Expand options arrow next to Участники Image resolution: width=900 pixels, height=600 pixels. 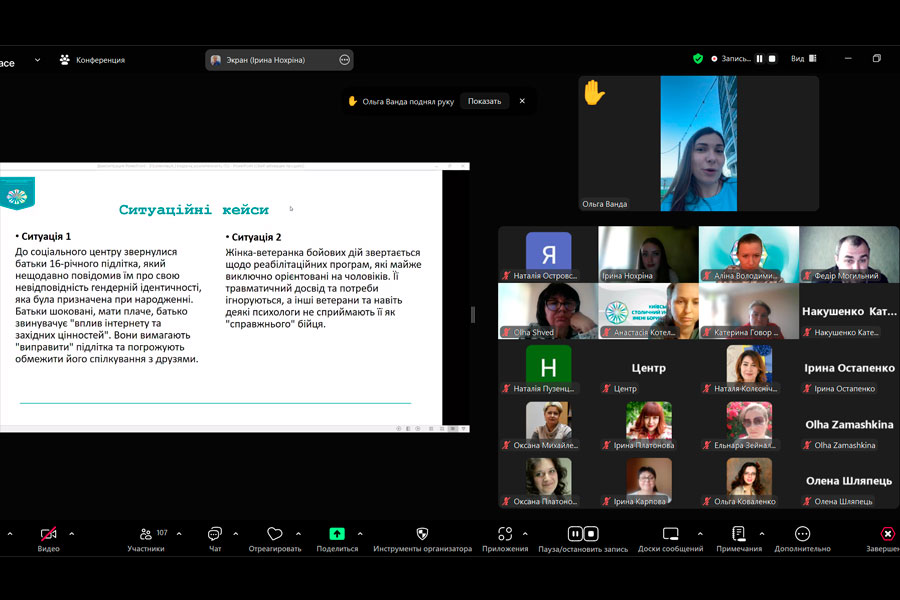[179, 534]
